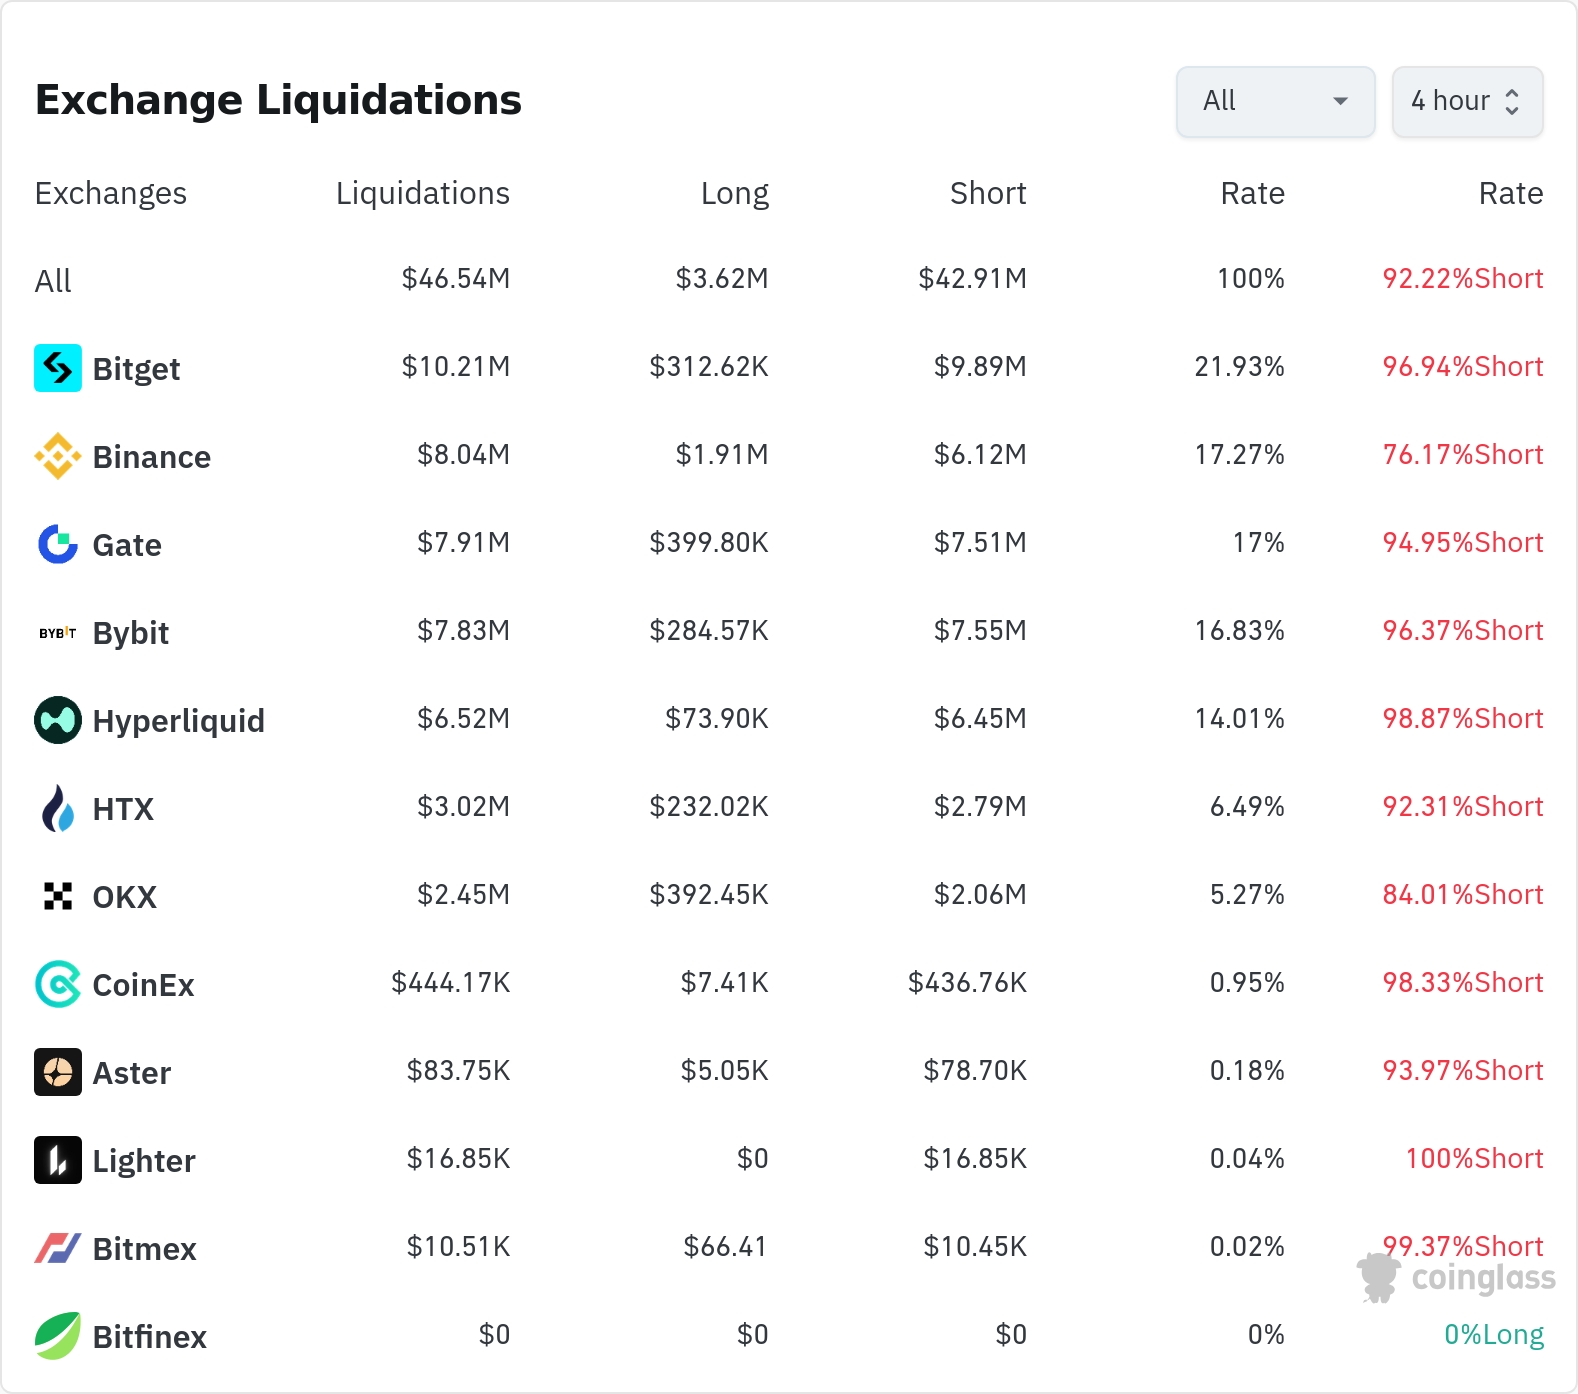Click the HTX flame logo icon

pyautogui.click(x=58, y=808)
